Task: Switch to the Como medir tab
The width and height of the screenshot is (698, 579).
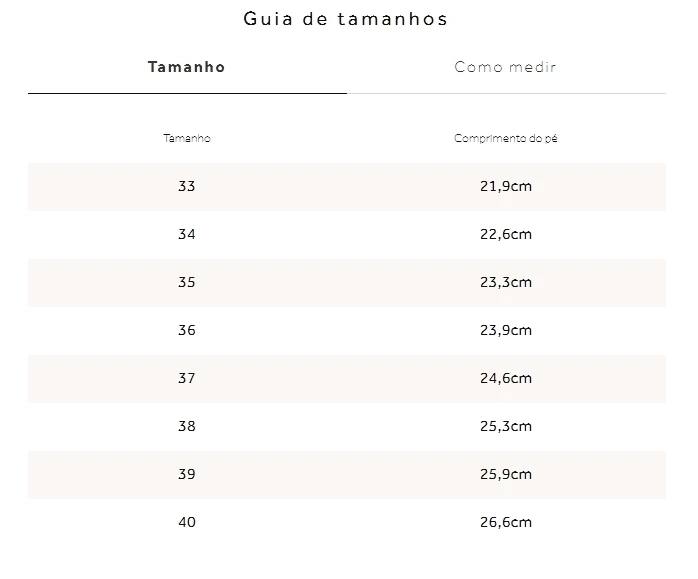Action: pyautogui.click(x=506, y=67)
